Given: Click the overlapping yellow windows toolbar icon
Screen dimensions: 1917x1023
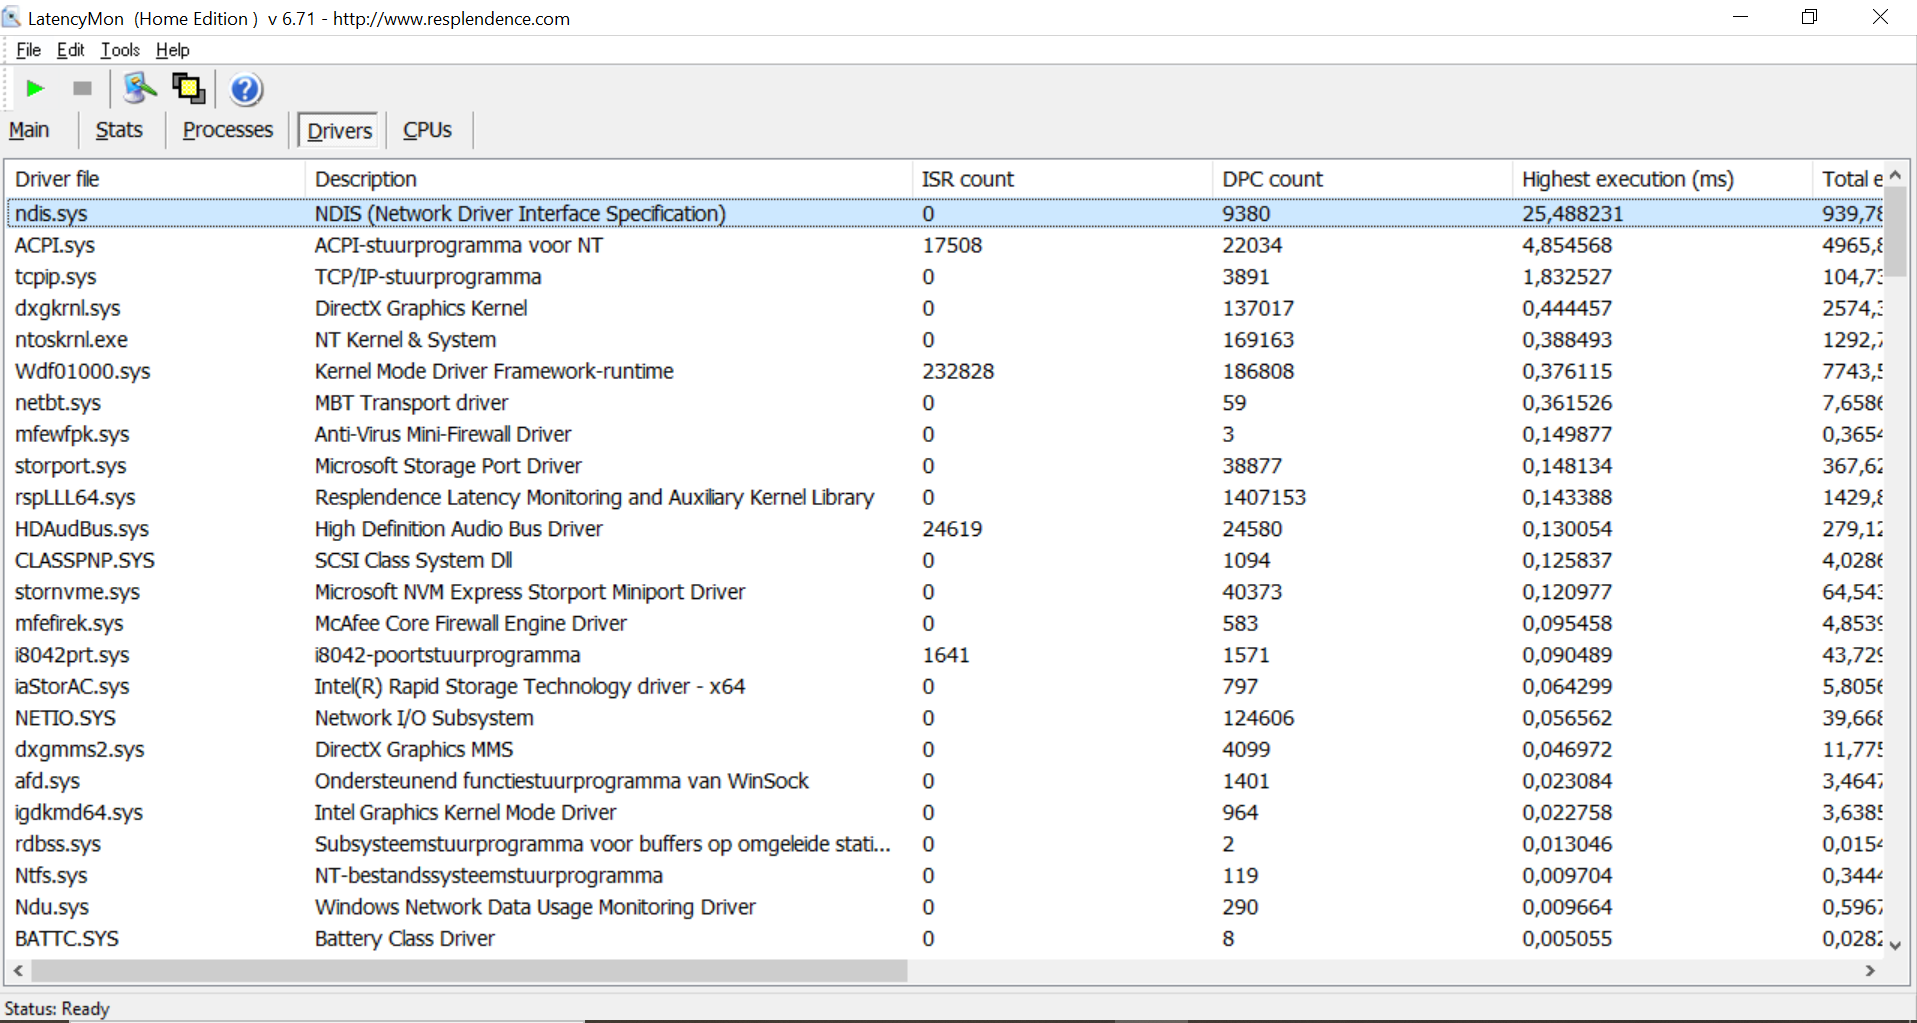Looking at the screenshot, I should (188, 89).
